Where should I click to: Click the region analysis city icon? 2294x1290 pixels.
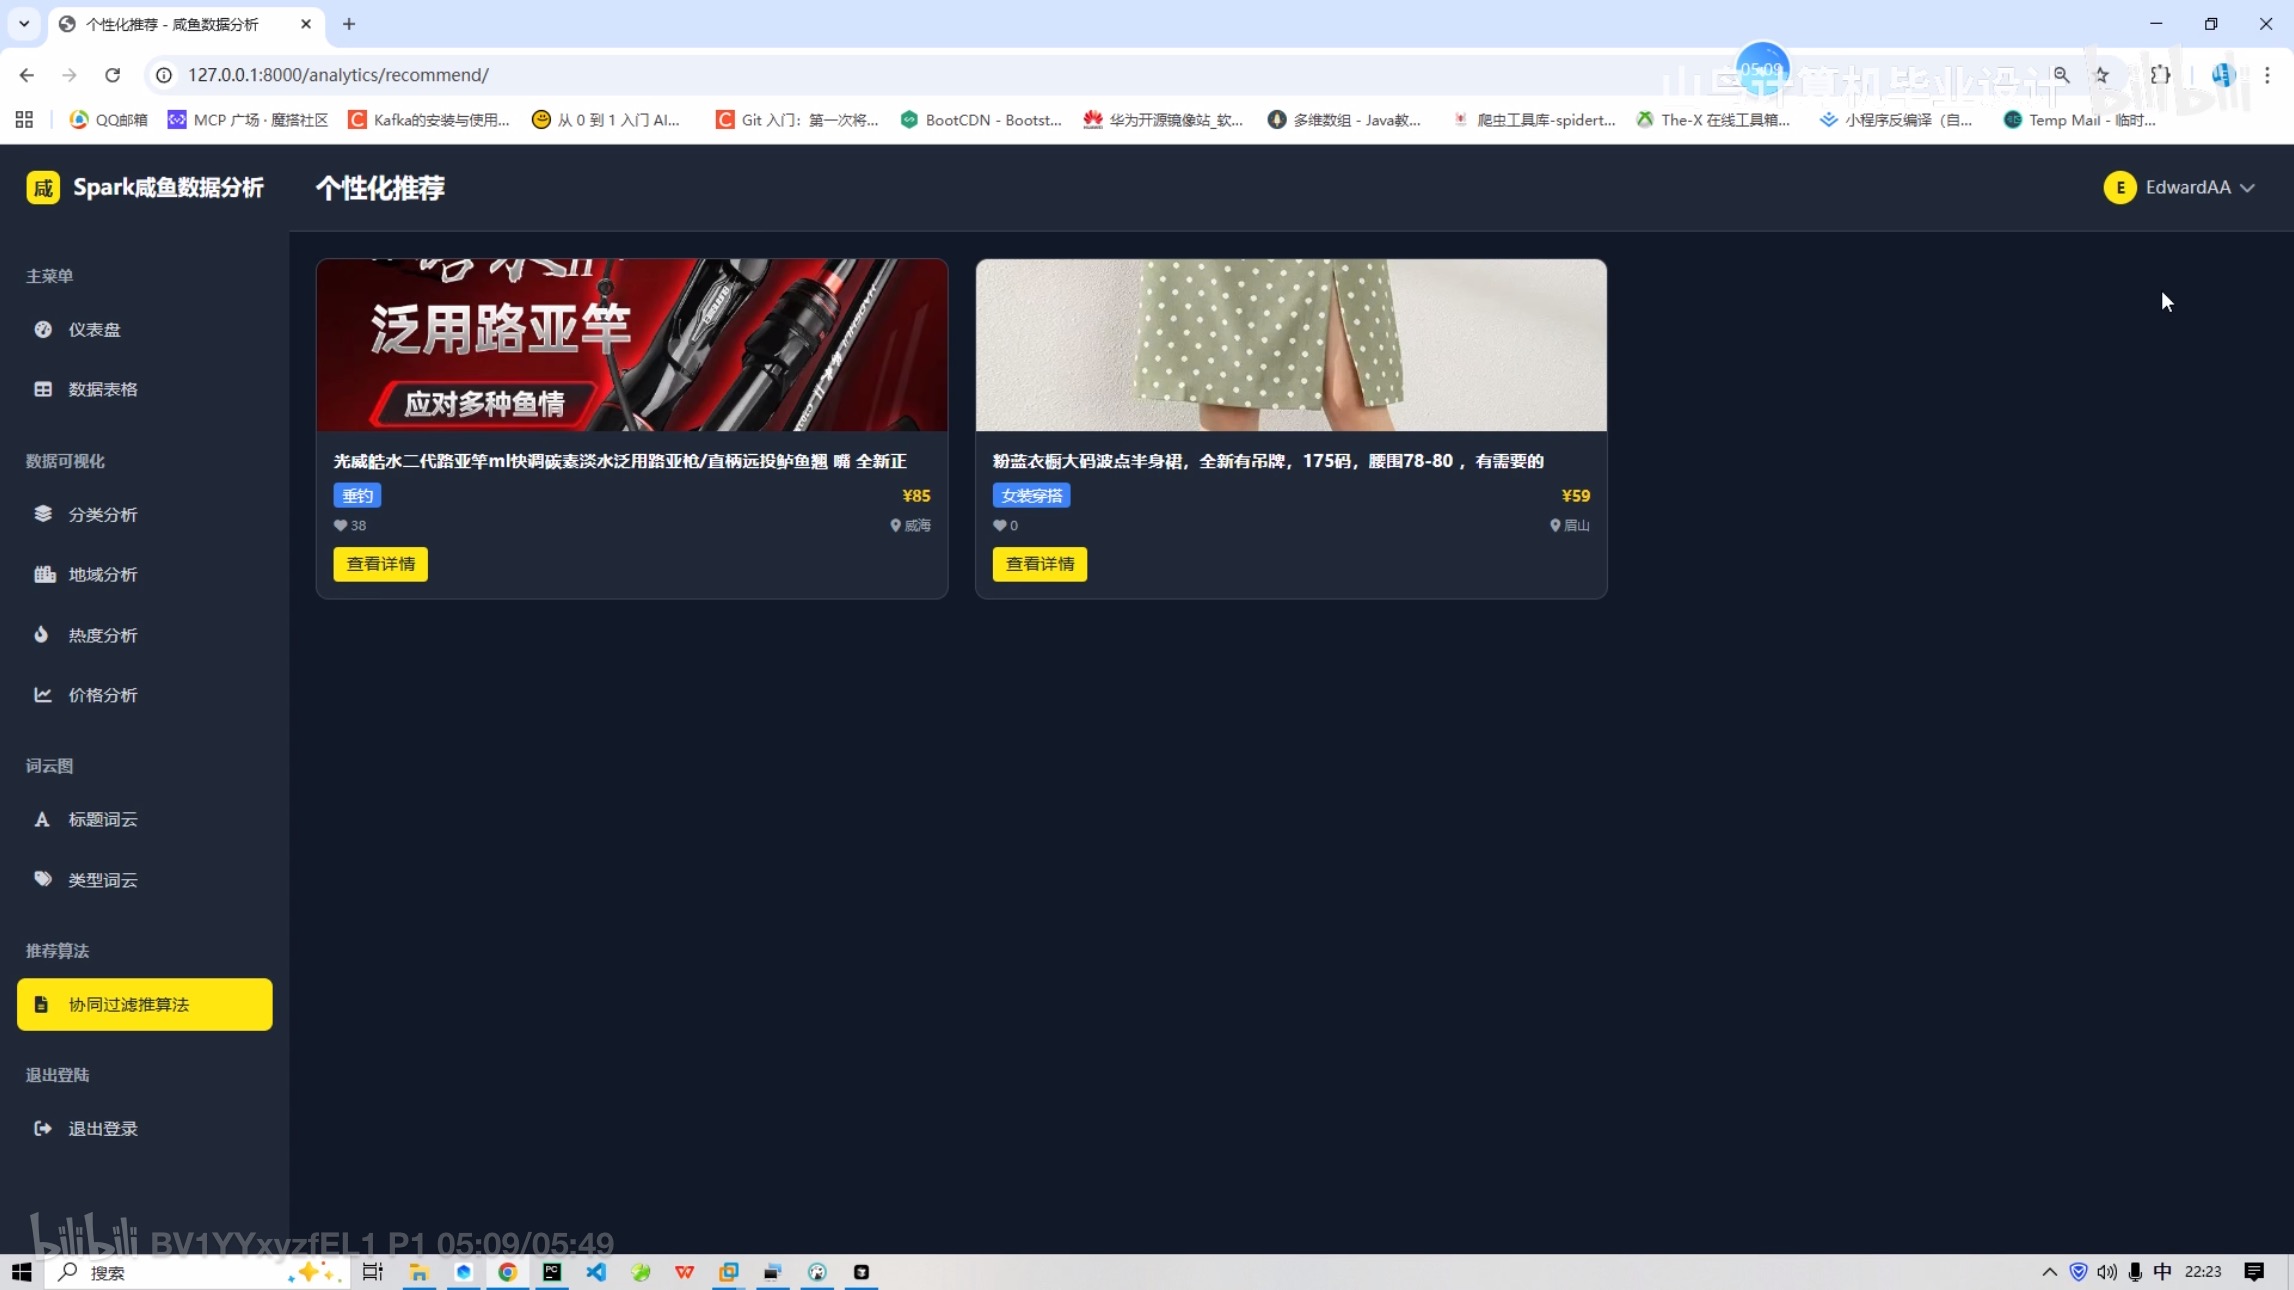pyautogui.click(x=44, y=574)
